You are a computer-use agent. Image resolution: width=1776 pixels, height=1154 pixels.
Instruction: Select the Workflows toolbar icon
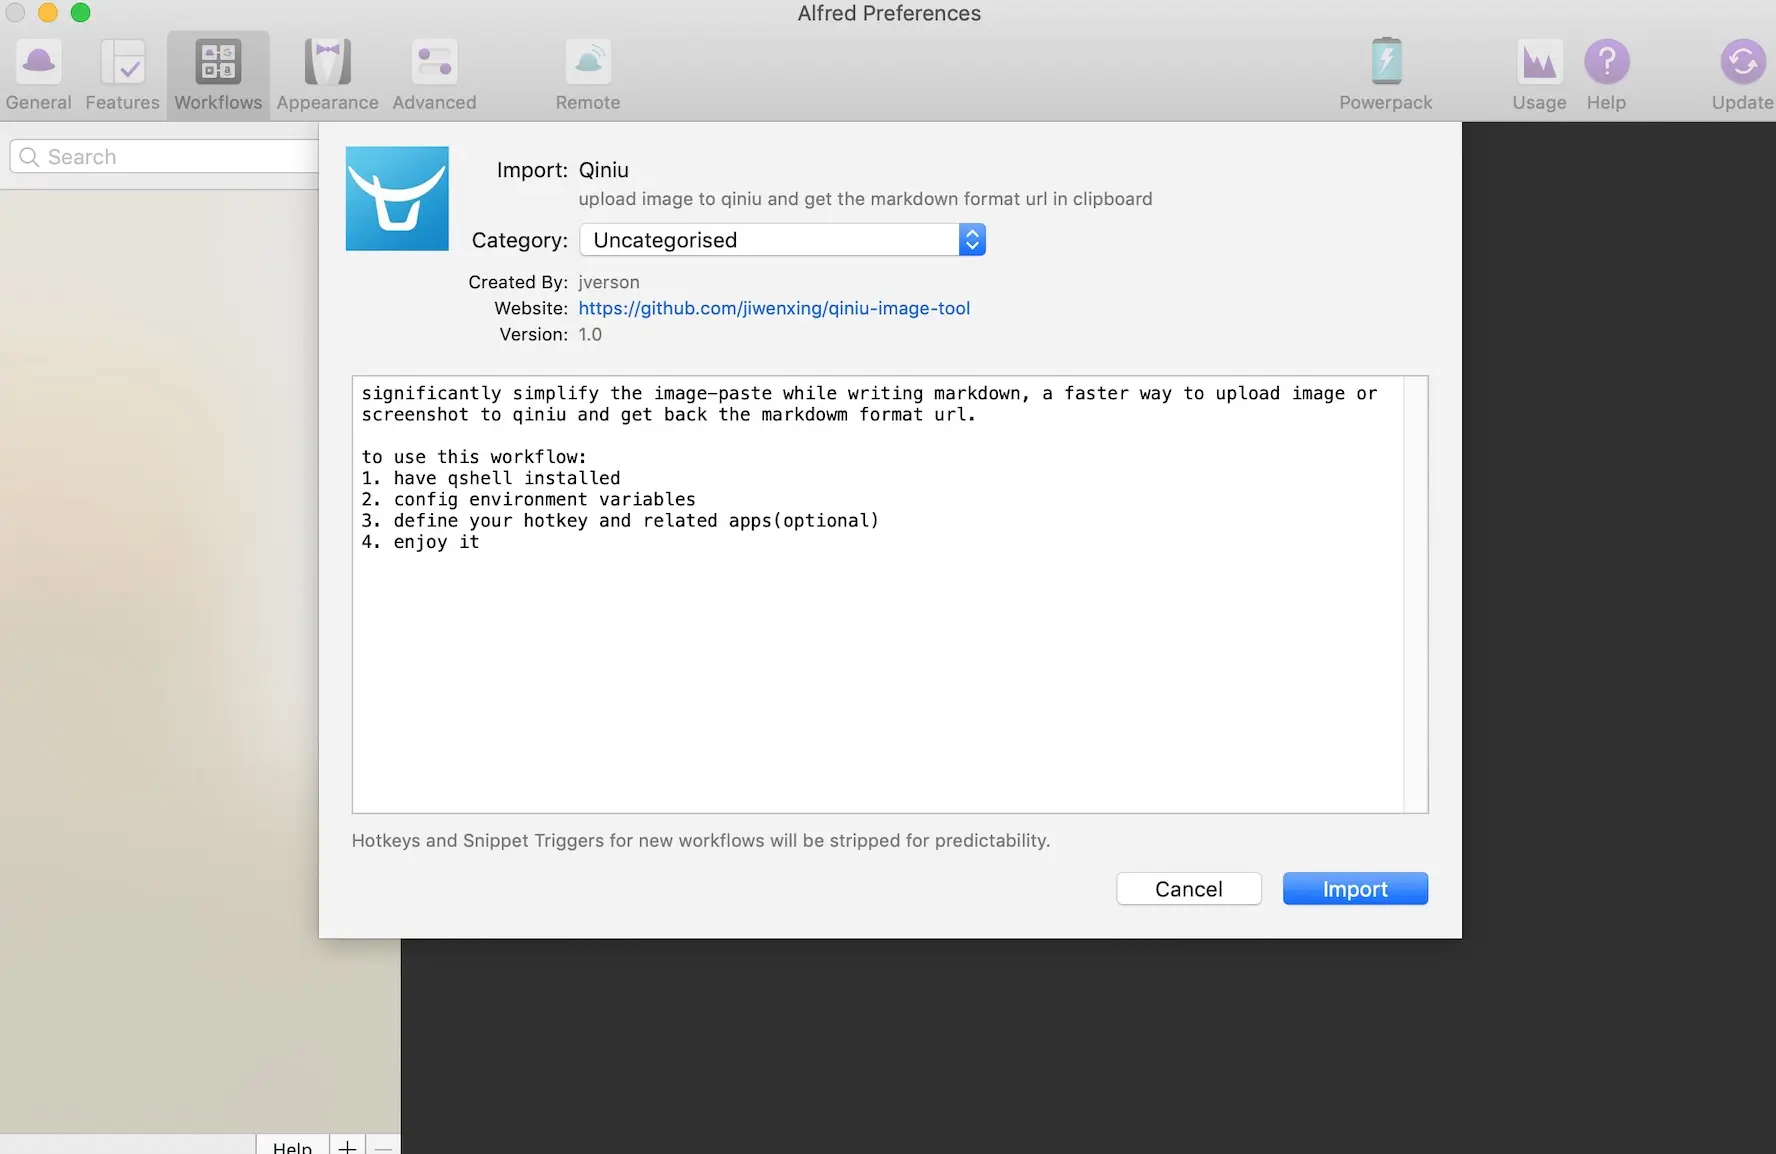pyautogui.click(x=218, y=62)
